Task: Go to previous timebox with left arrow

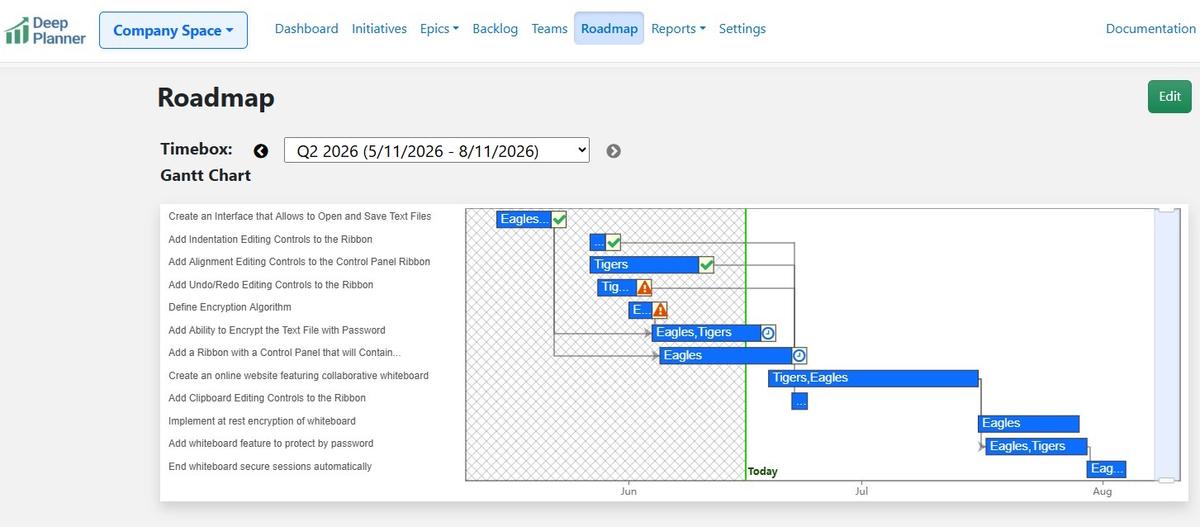Action: coord(261,151)
